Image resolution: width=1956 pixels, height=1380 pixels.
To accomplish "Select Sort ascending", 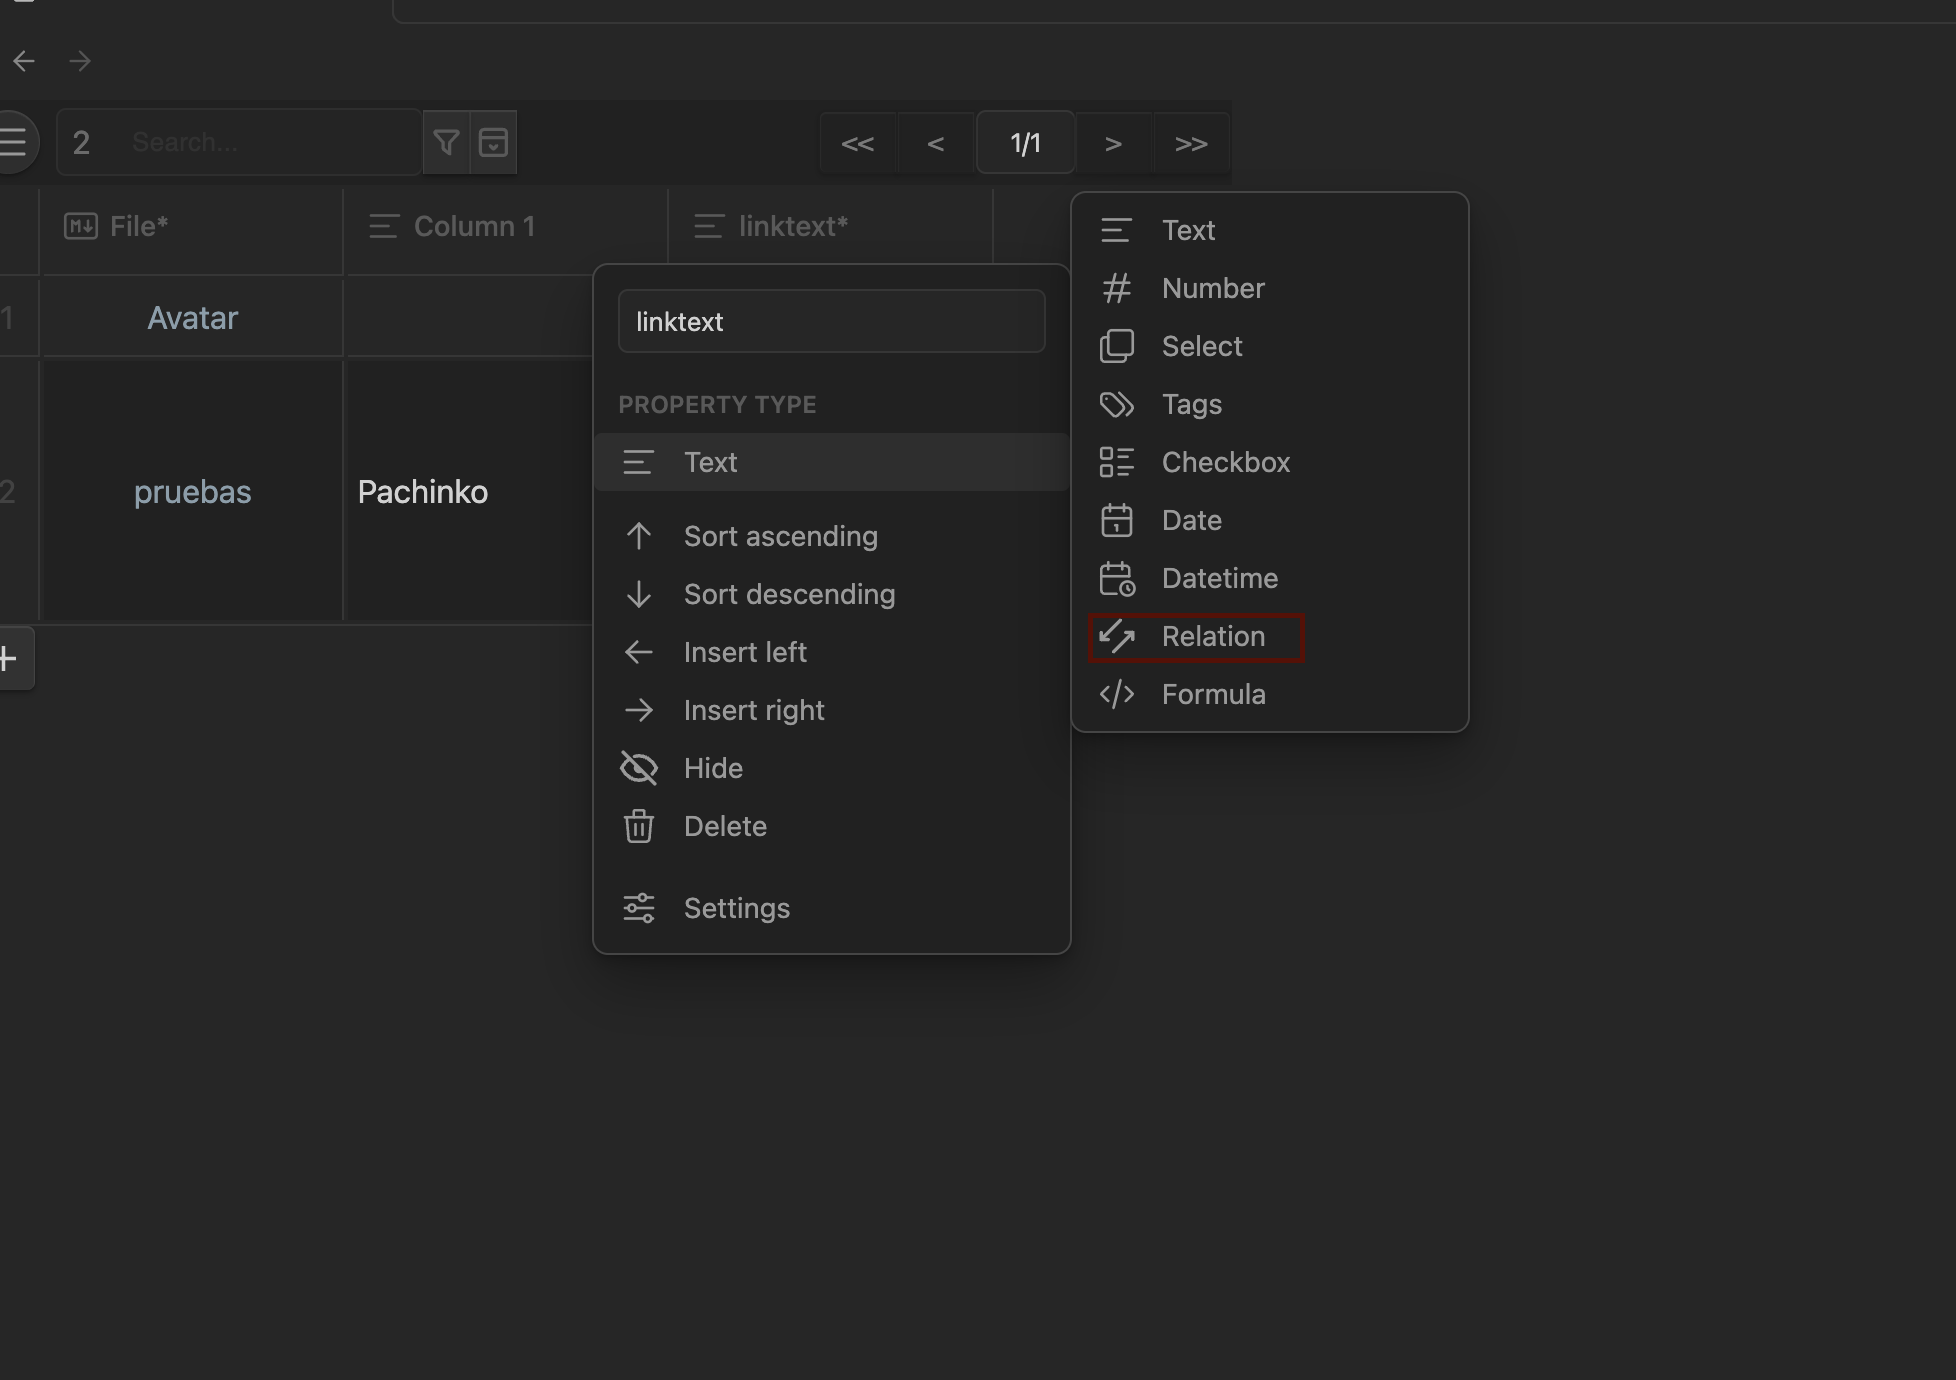I will click(779, 536).
